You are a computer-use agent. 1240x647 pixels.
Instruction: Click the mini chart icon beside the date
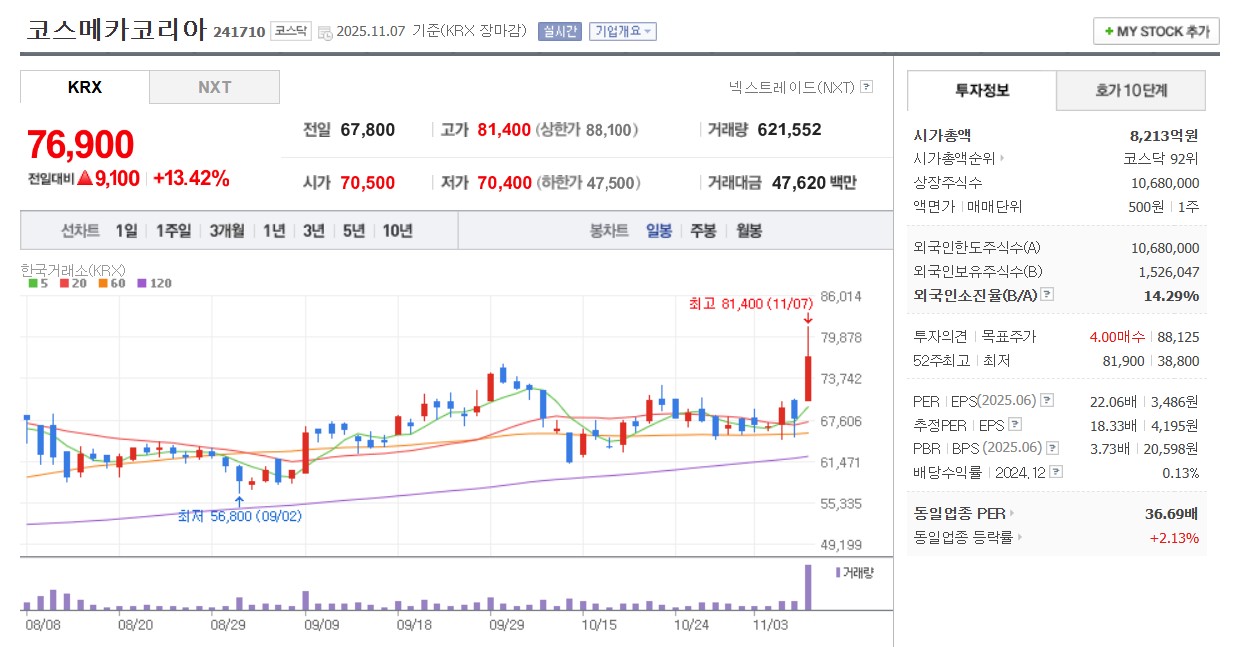[323, 30]
